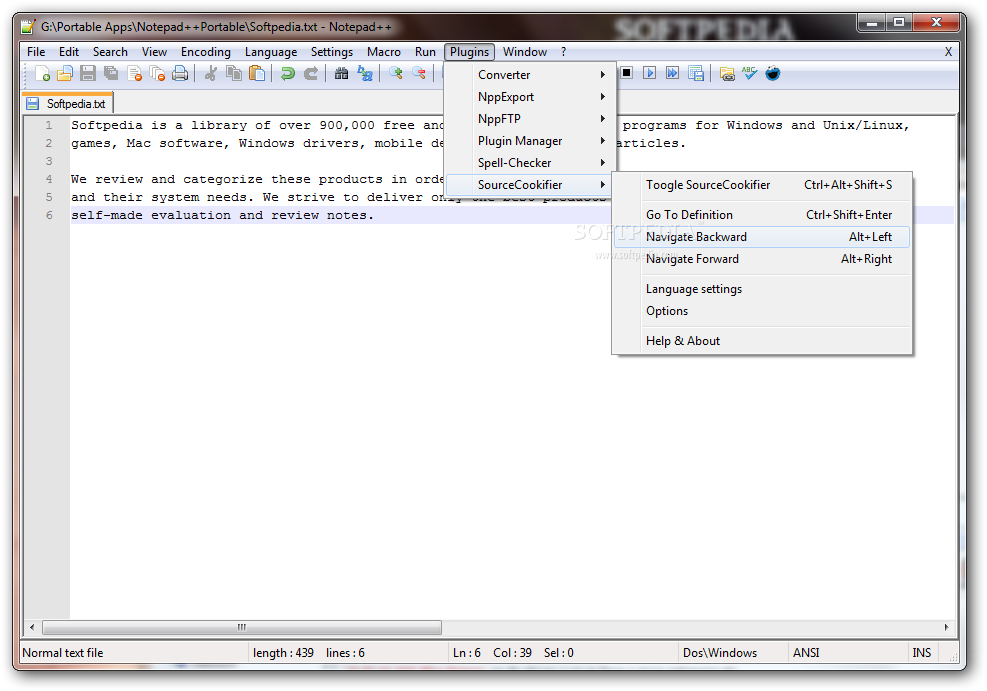
Task: Click the Replace toolbar icon
Action: click(x=364, y=74)
